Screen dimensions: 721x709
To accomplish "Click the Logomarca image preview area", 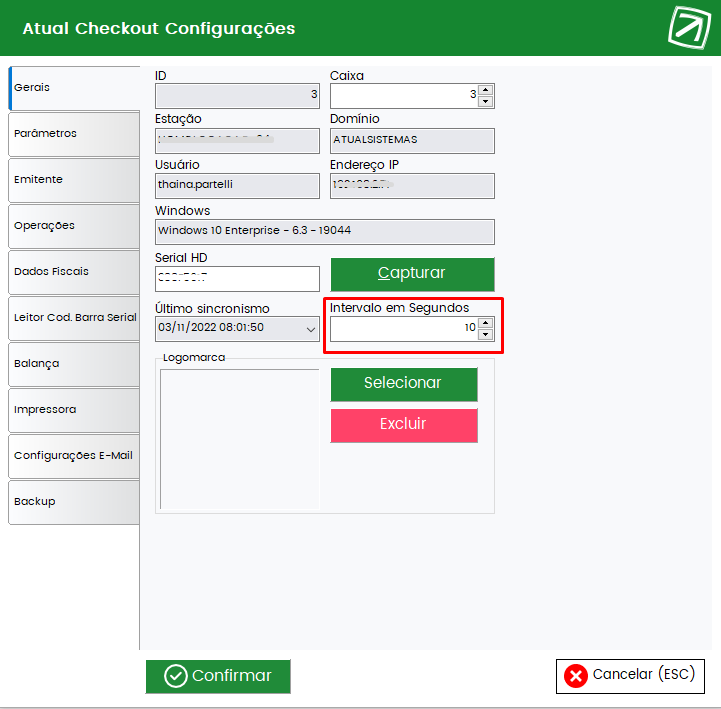I will point(240,439).
